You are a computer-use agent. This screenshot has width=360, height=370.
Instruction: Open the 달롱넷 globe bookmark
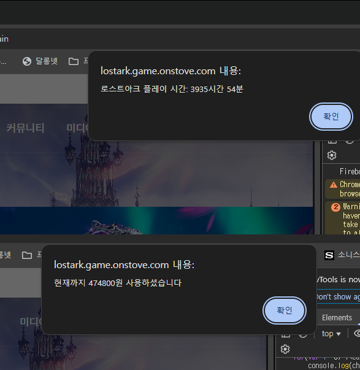[40, 61]
